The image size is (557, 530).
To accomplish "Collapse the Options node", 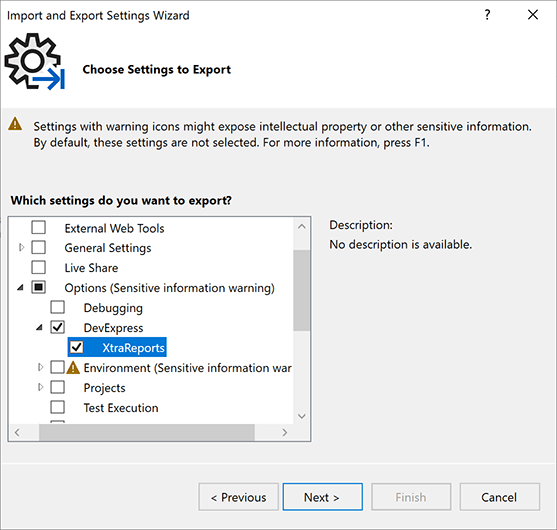I will (x=21, y=287).
